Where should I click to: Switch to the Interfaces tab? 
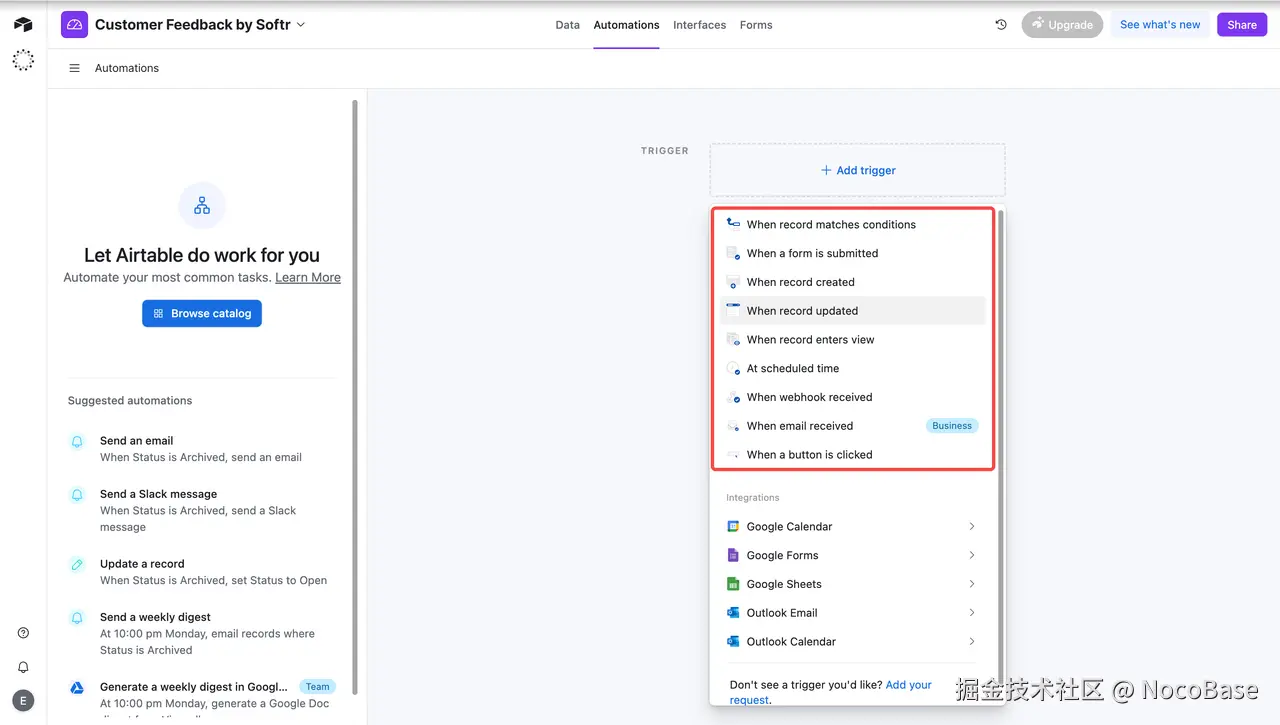pos(699,25)
